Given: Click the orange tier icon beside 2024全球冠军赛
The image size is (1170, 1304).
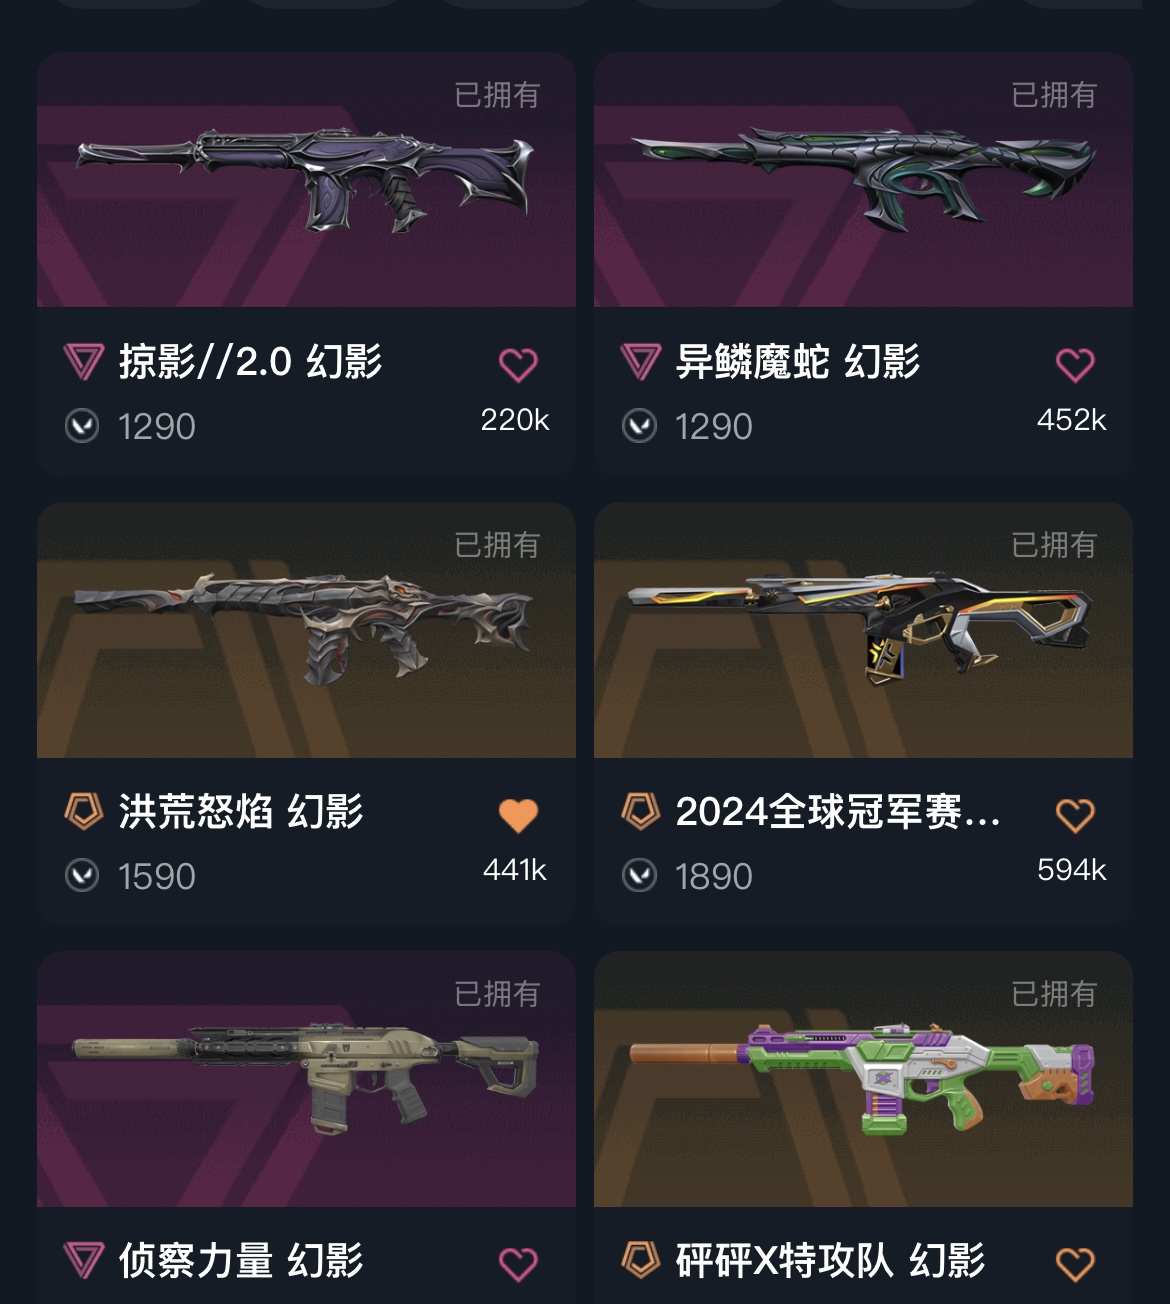Looking at the screenshot, I should (640, 811).
